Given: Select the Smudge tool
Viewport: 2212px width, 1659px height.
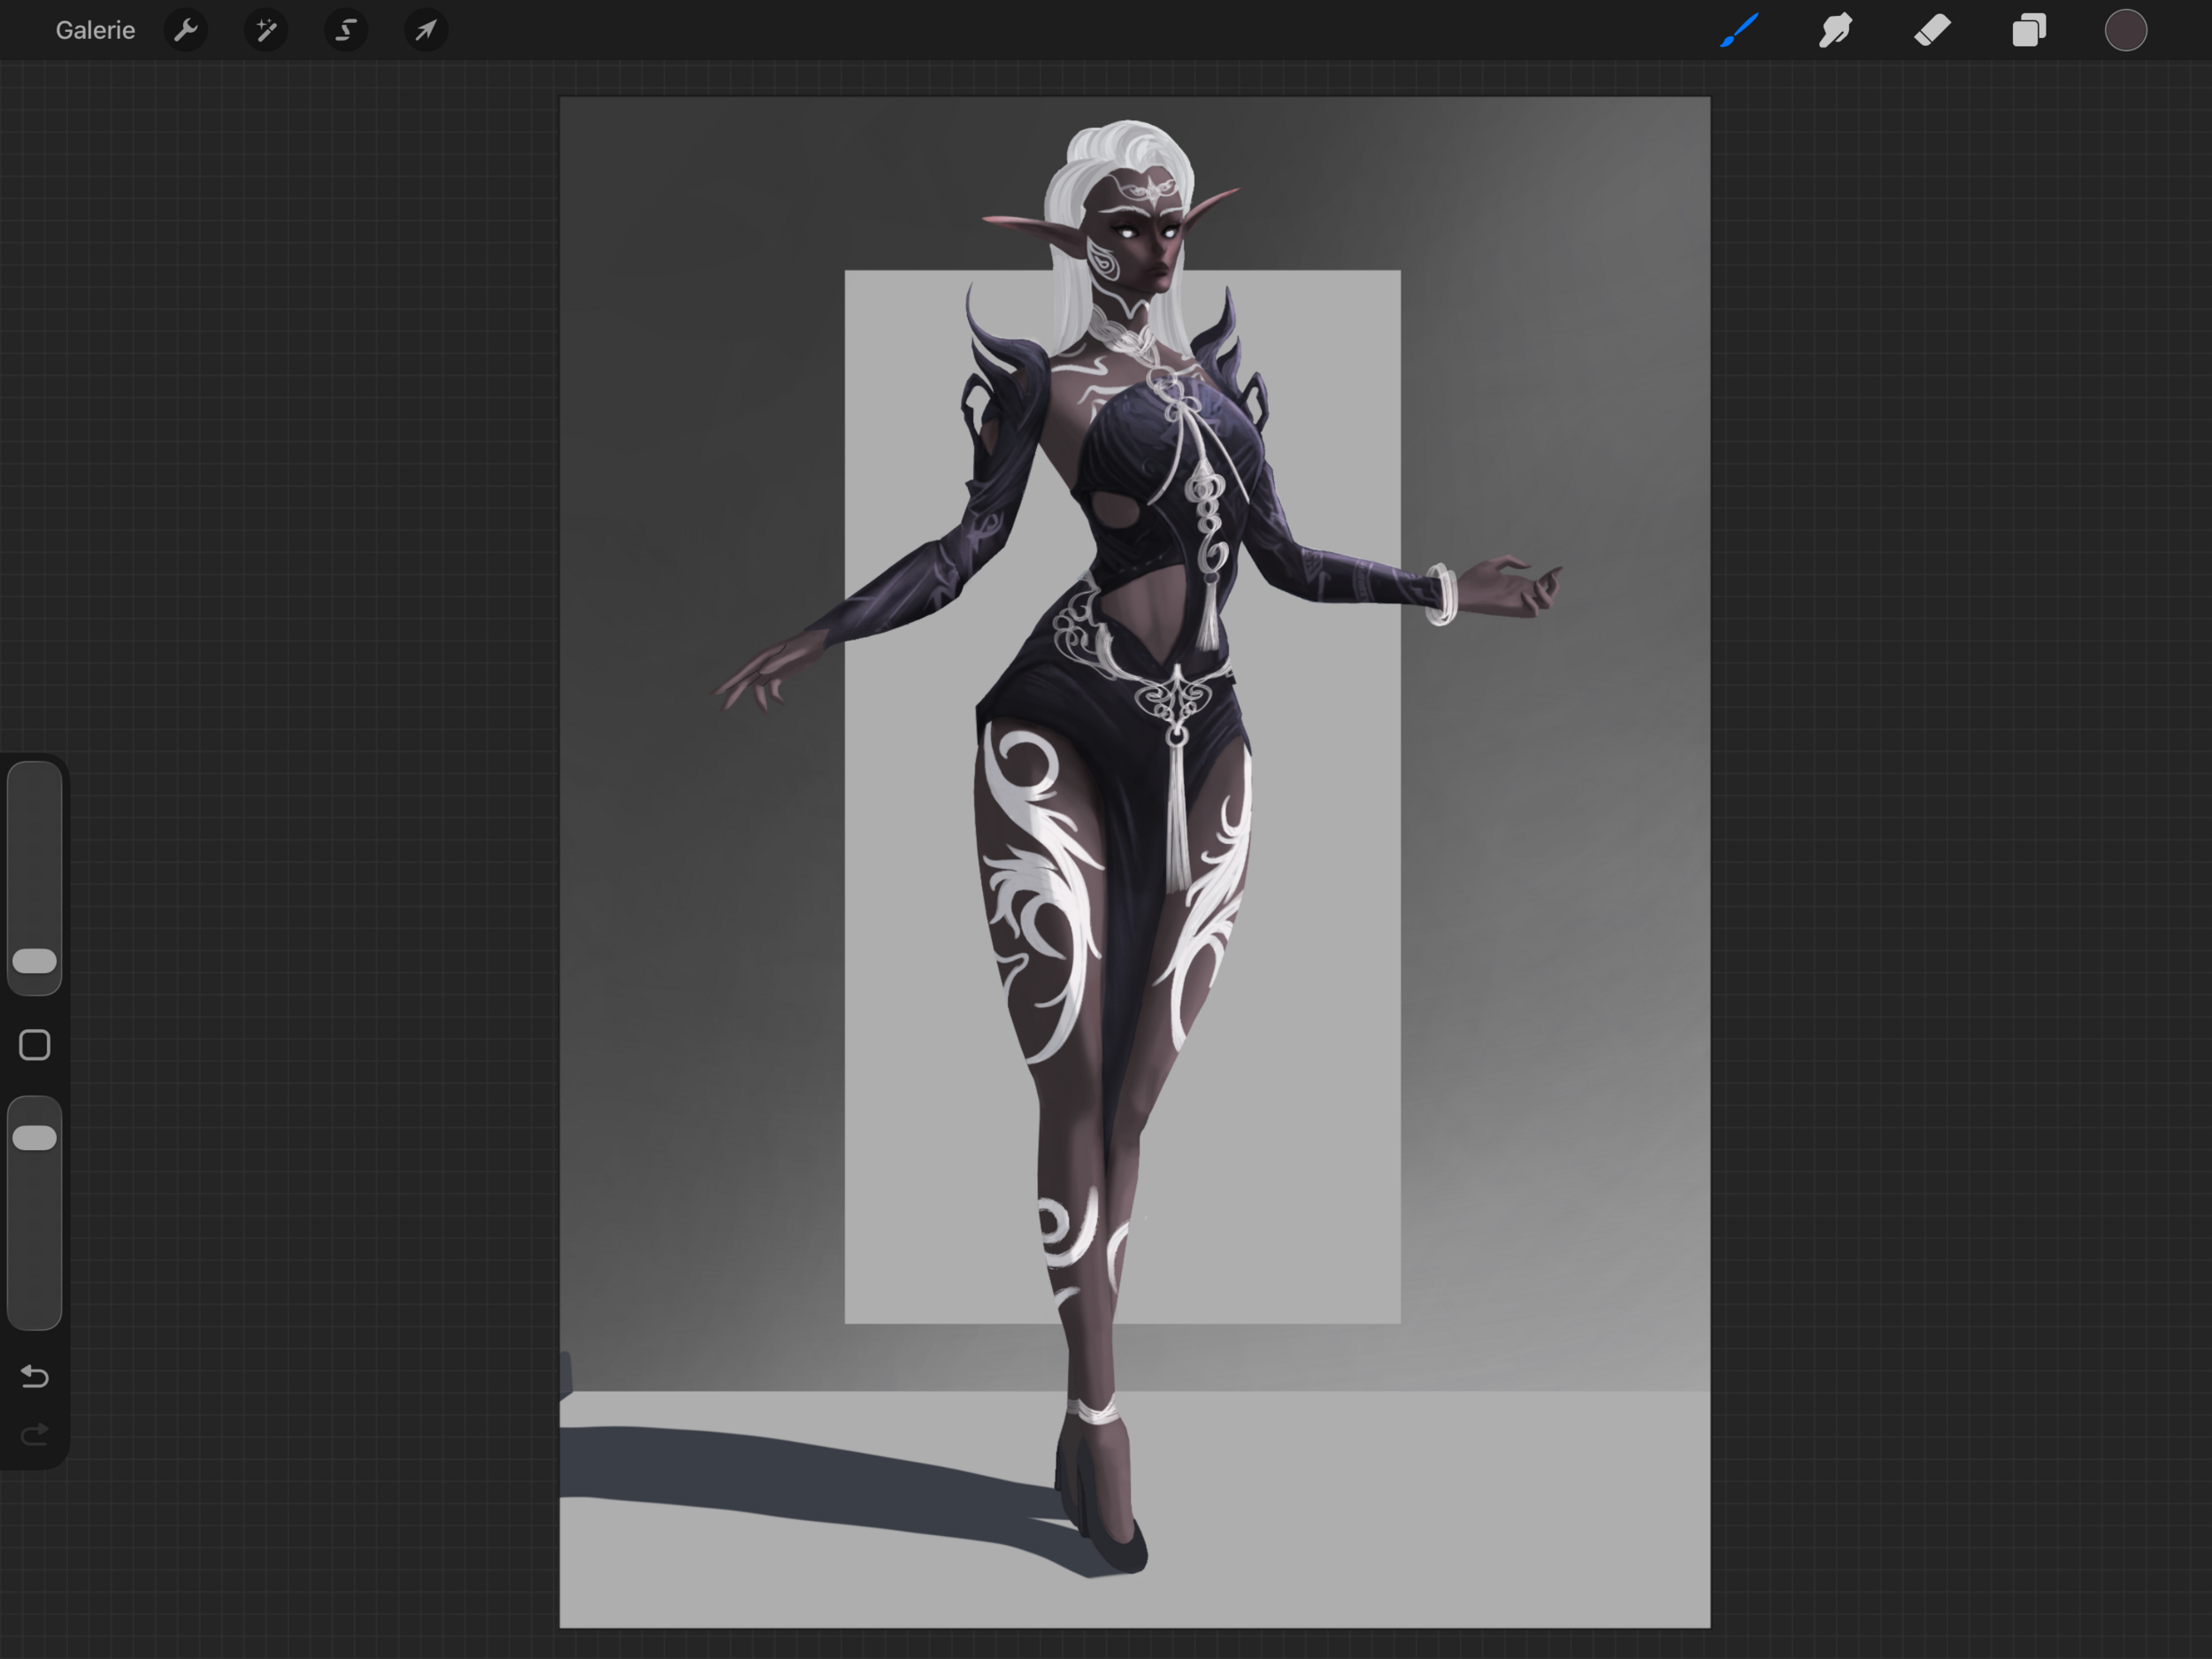Looking at the screenshot, I should pyautogui.click(x=1835, y=30).
